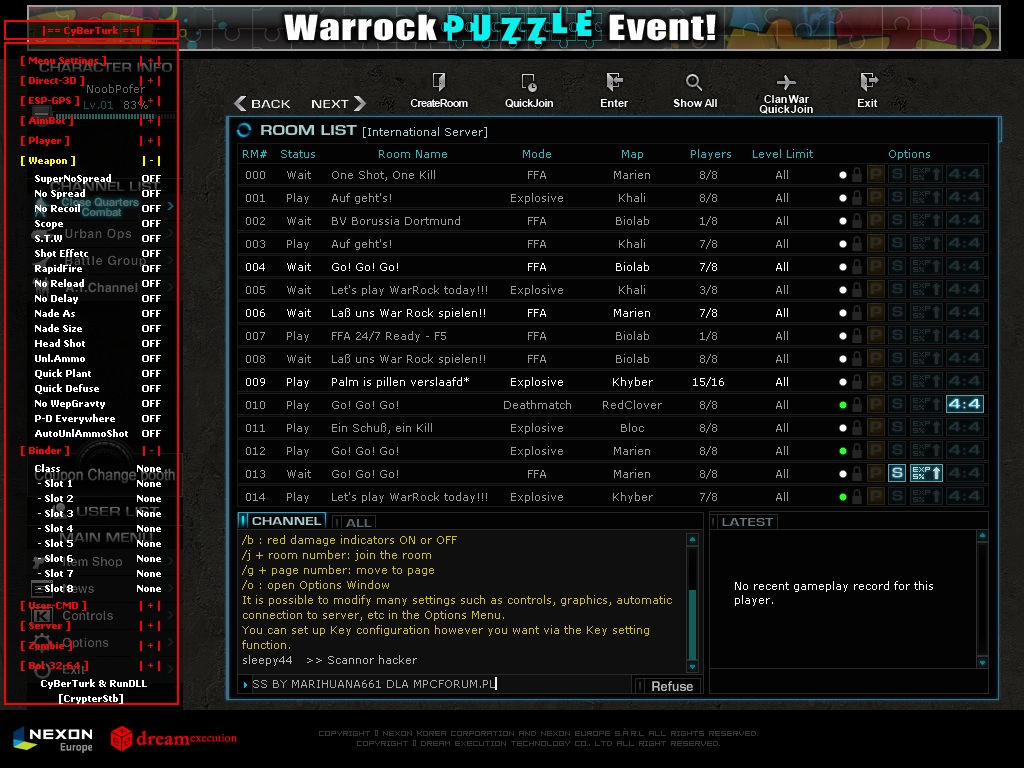Go to the BACK page of rooms
1024x768 pixels.
[263, 104]
